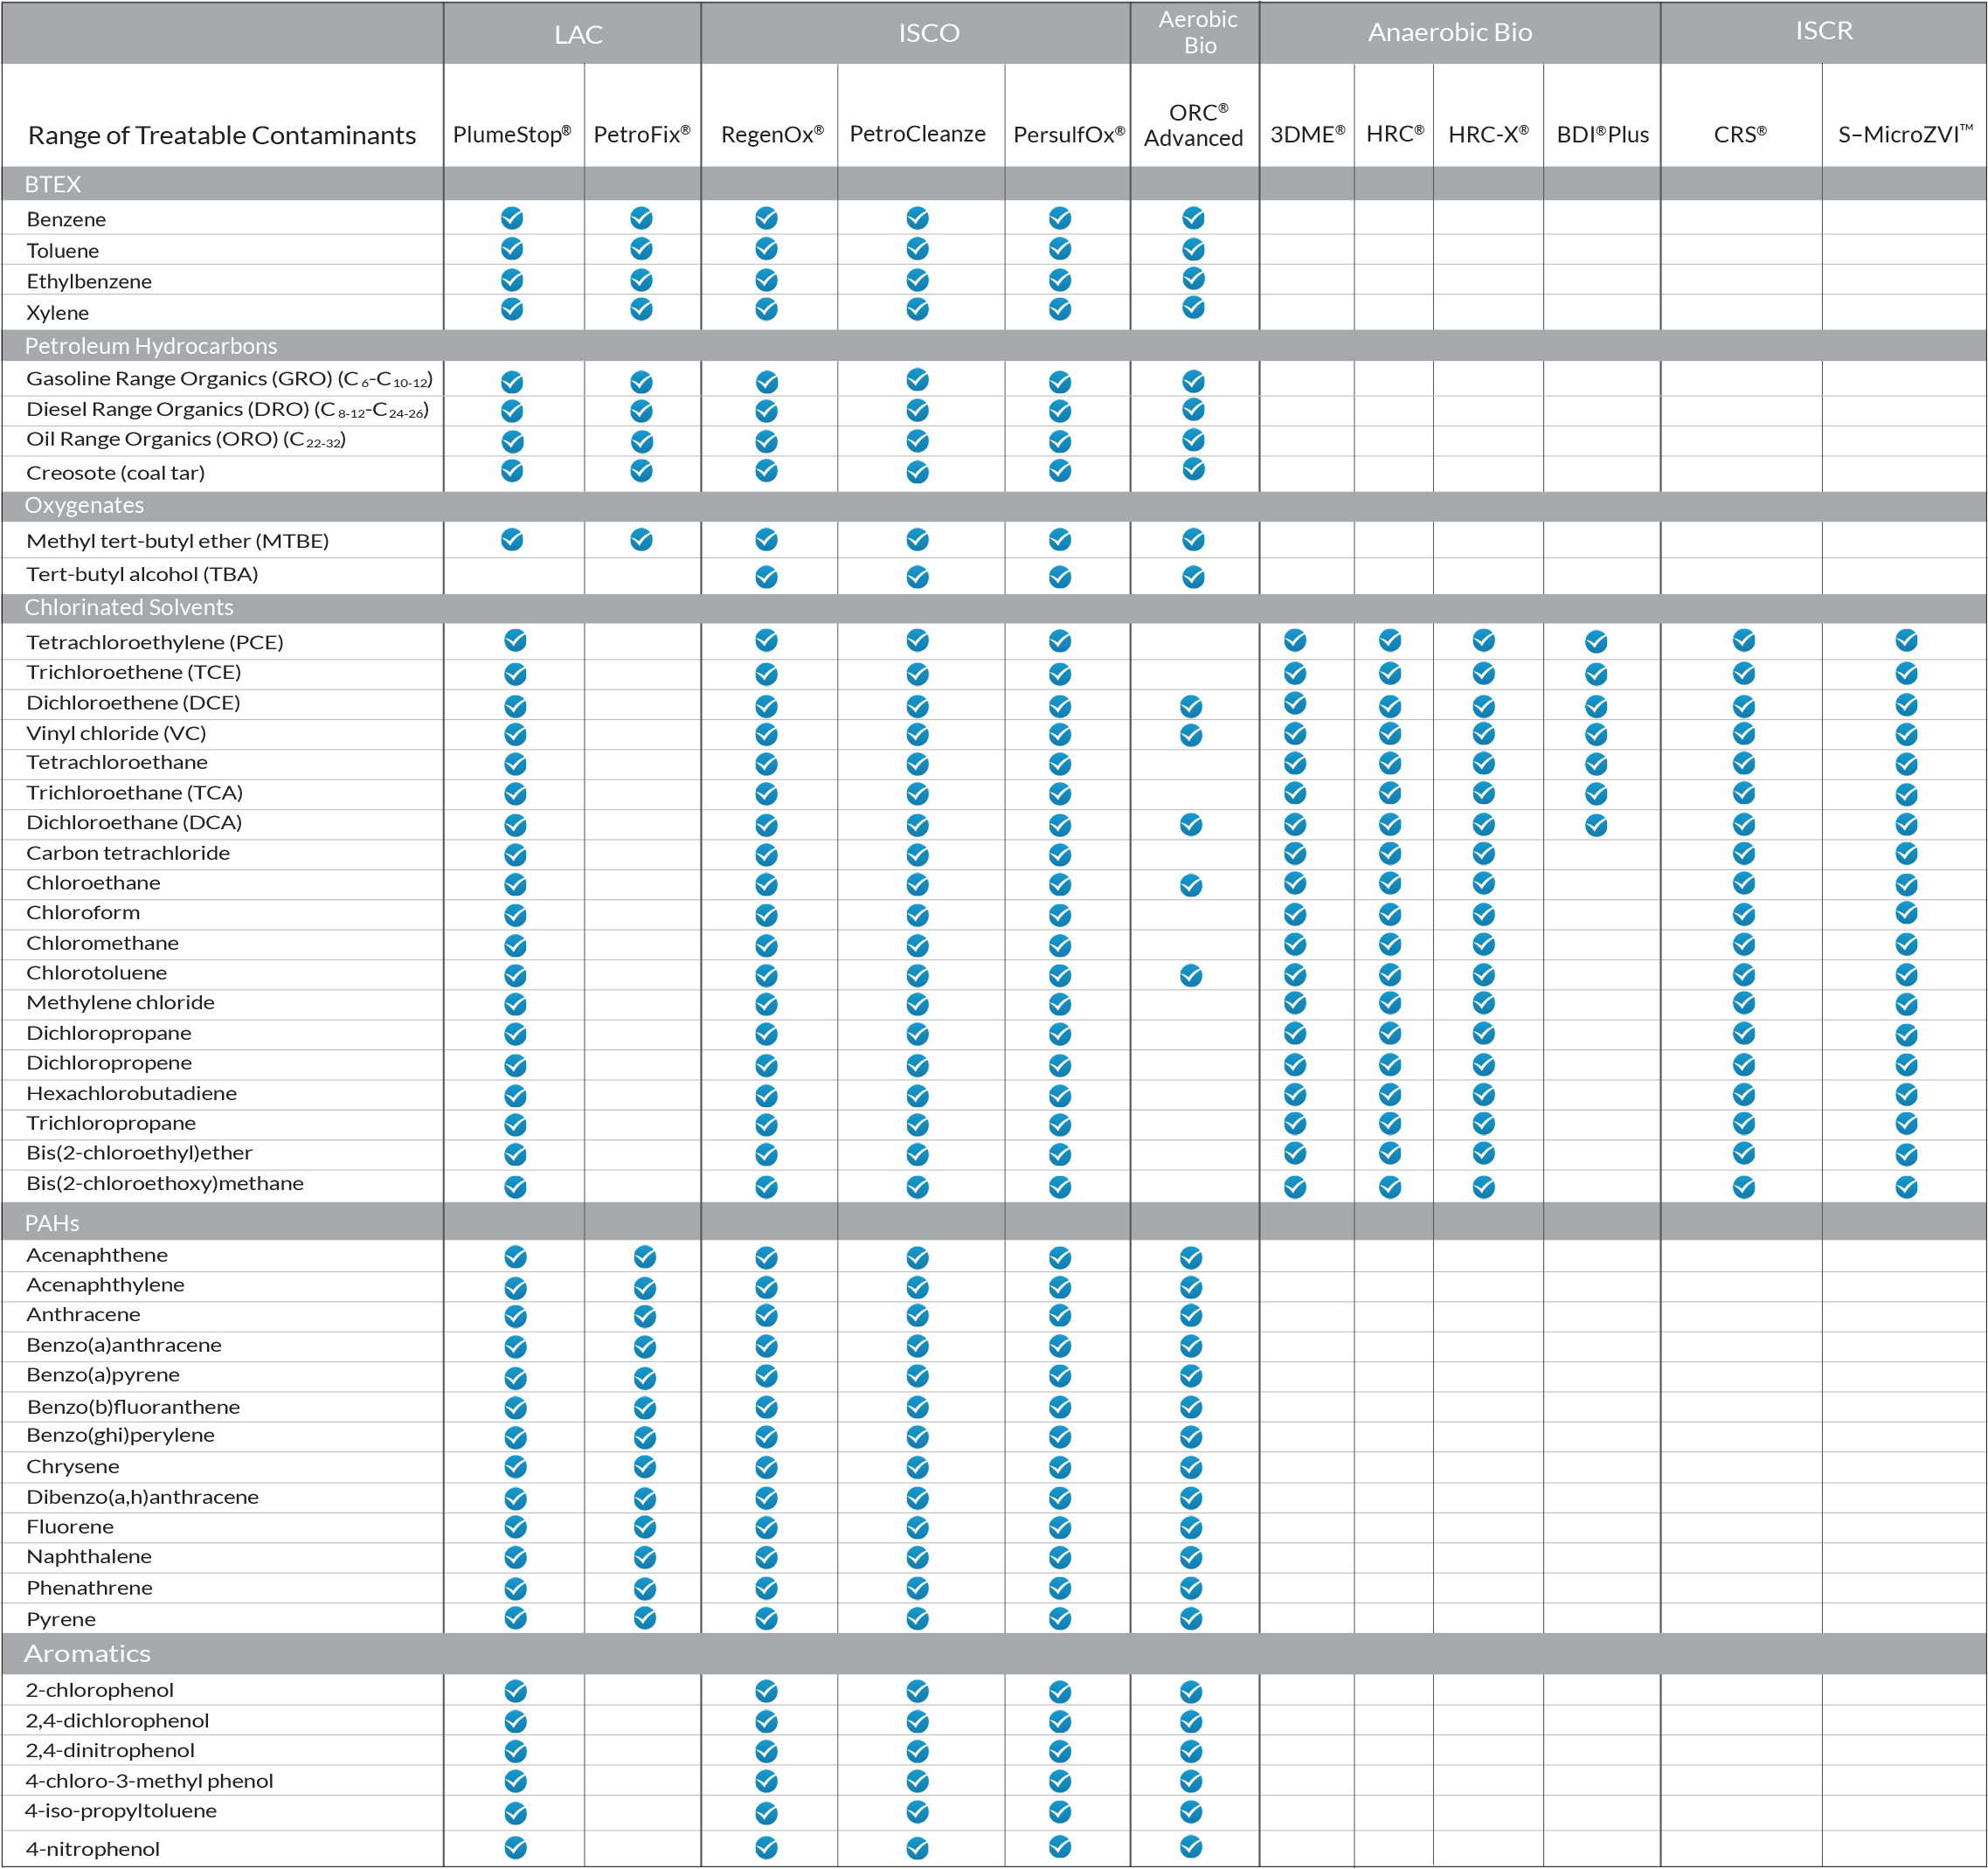The image size is (1988, 1869).
Task: Click the PlumeStop checkmark in the 2-chlorophenol row
Action: point(515,1691)
